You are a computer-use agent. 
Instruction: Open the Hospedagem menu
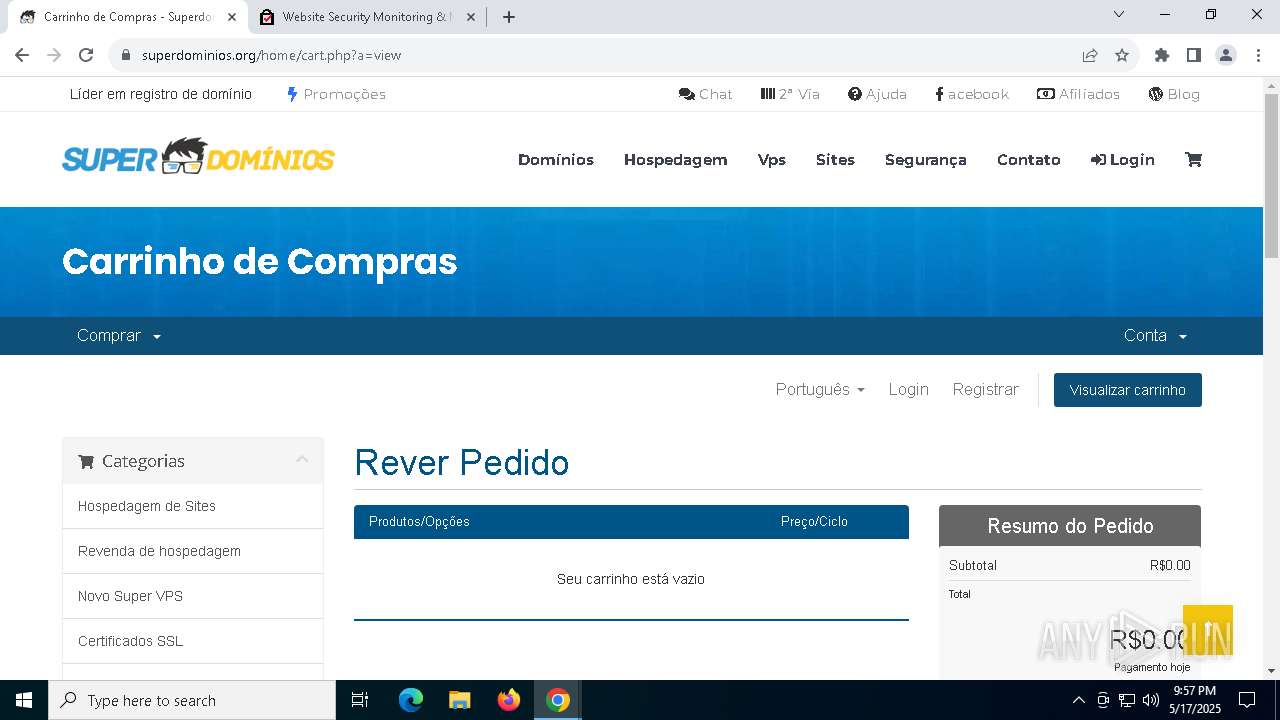676,160
